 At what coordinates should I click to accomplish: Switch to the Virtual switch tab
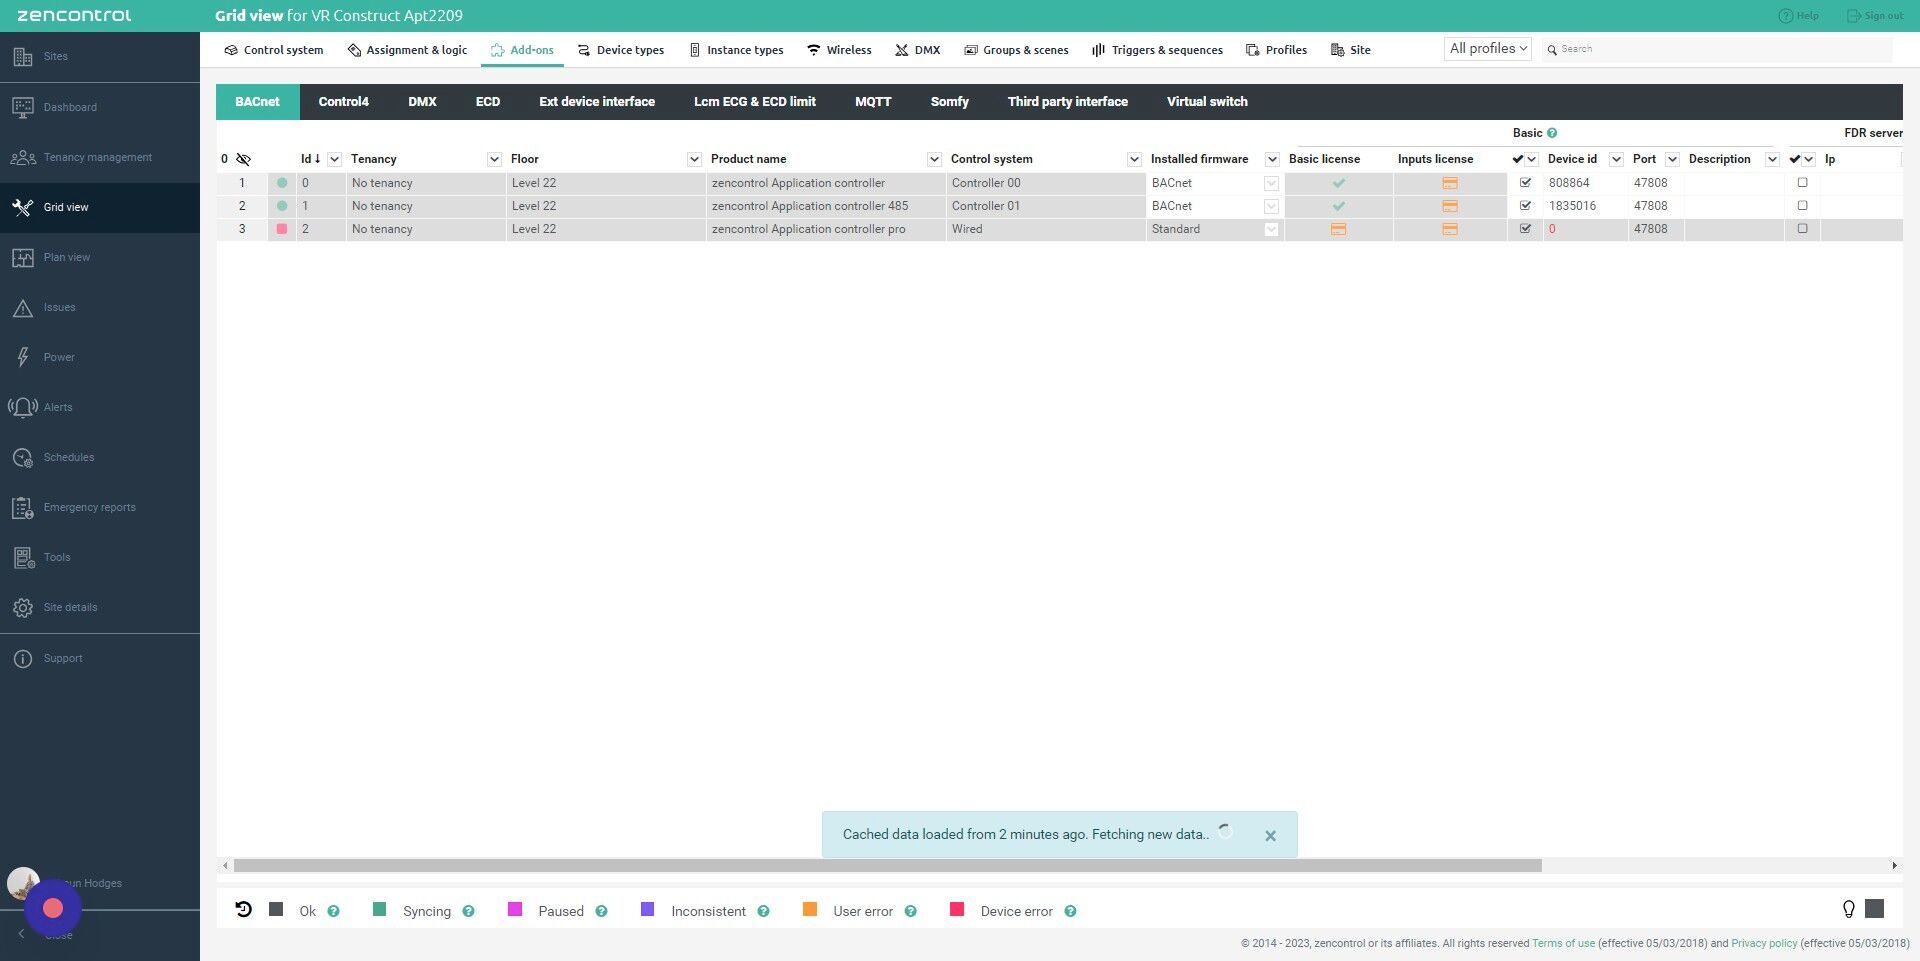pos(1207,102)
